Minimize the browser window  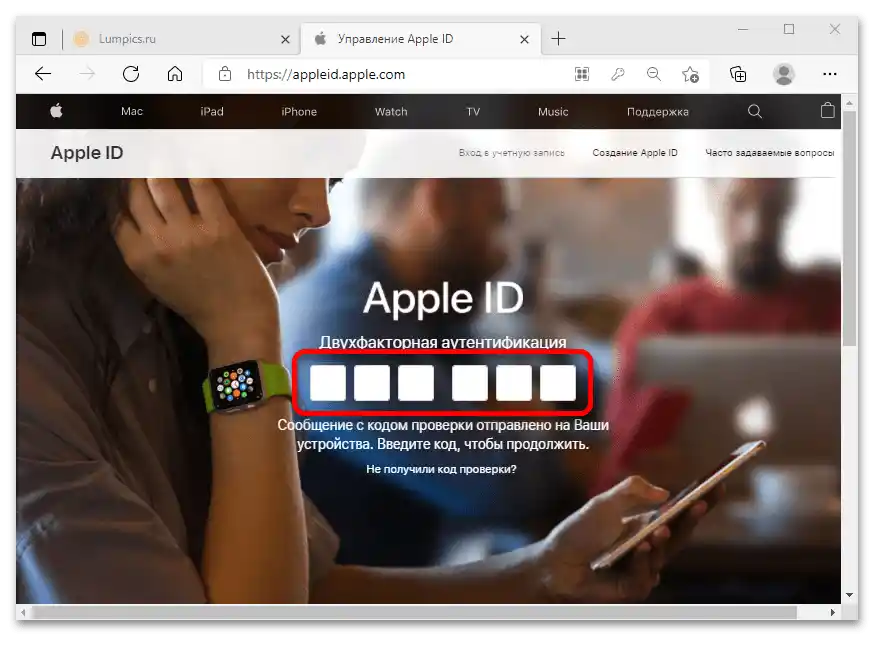pos(743,30)
